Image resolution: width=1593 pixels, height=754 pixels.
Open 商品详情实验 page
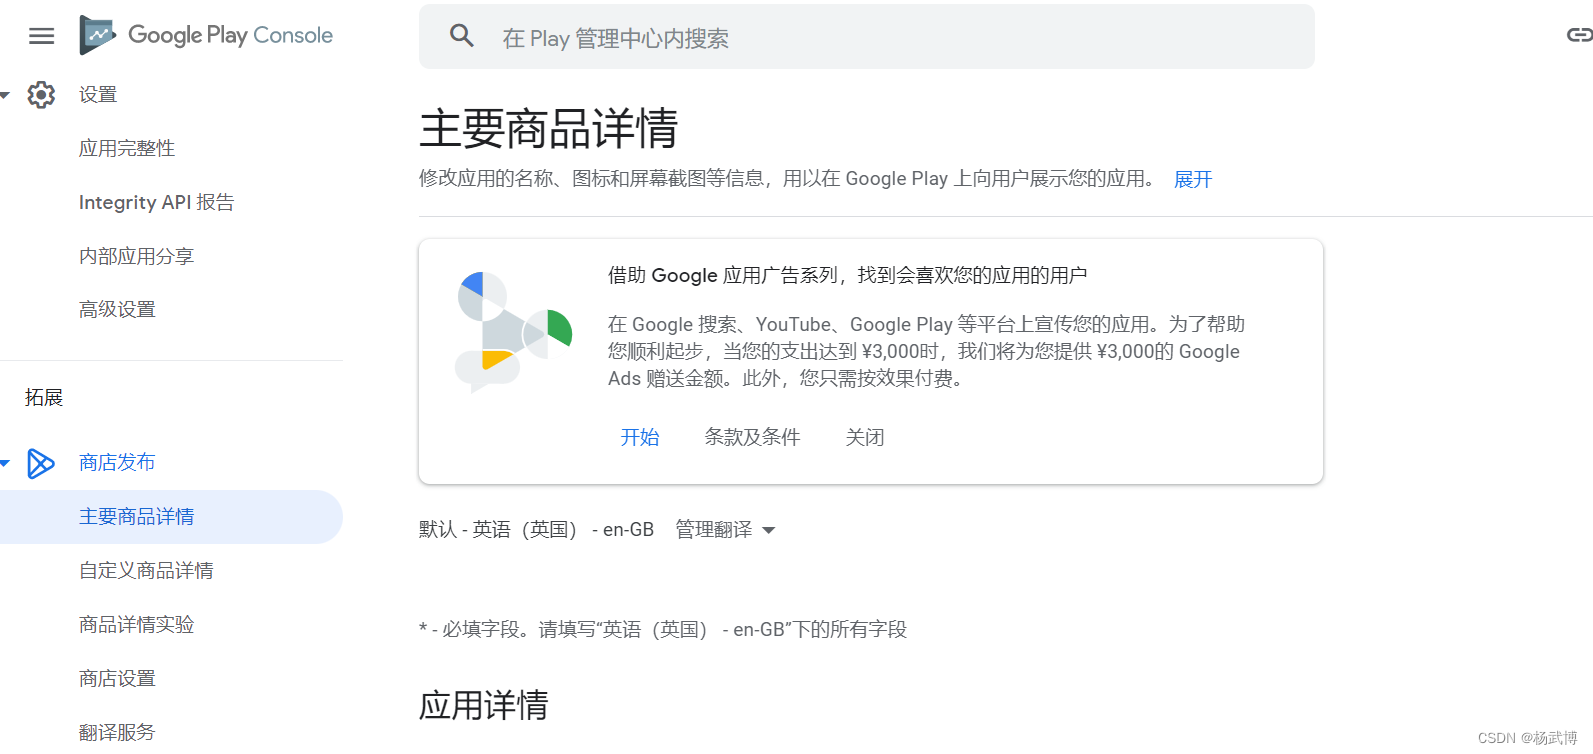click(x=137, y=624)
